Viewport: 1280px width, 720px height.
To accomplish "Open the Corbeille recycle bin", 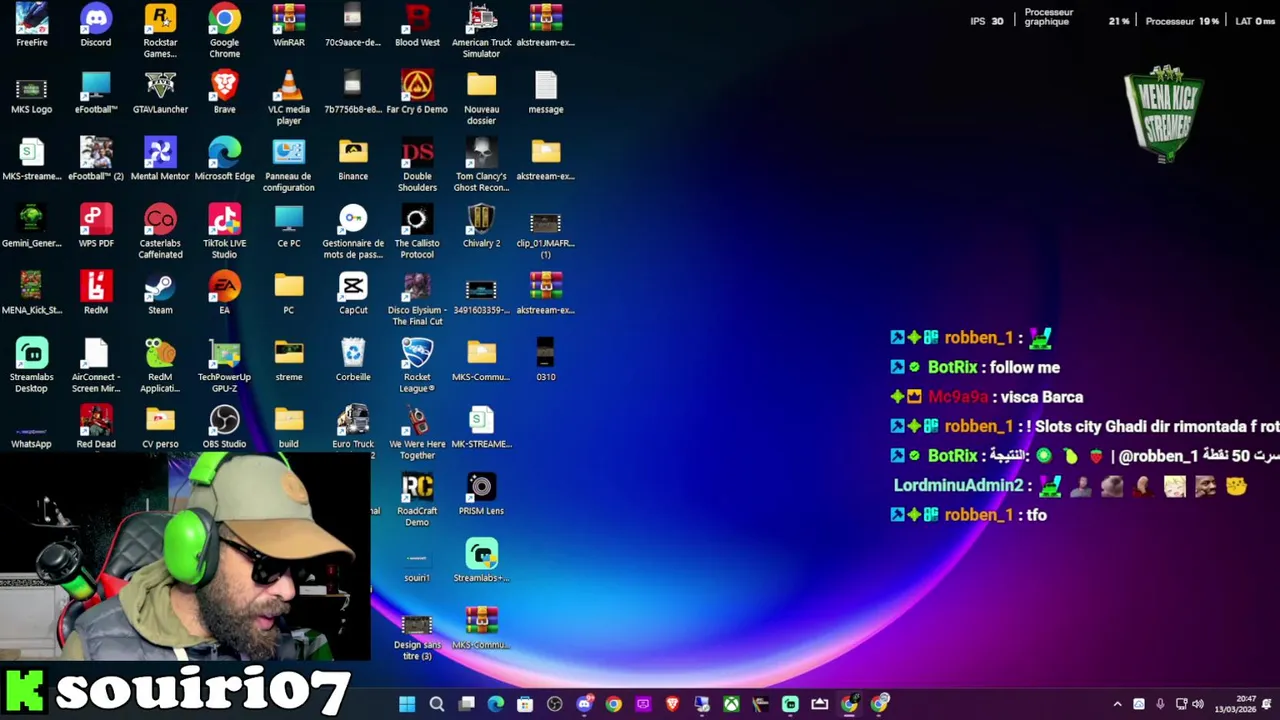I will pos(353,361).
